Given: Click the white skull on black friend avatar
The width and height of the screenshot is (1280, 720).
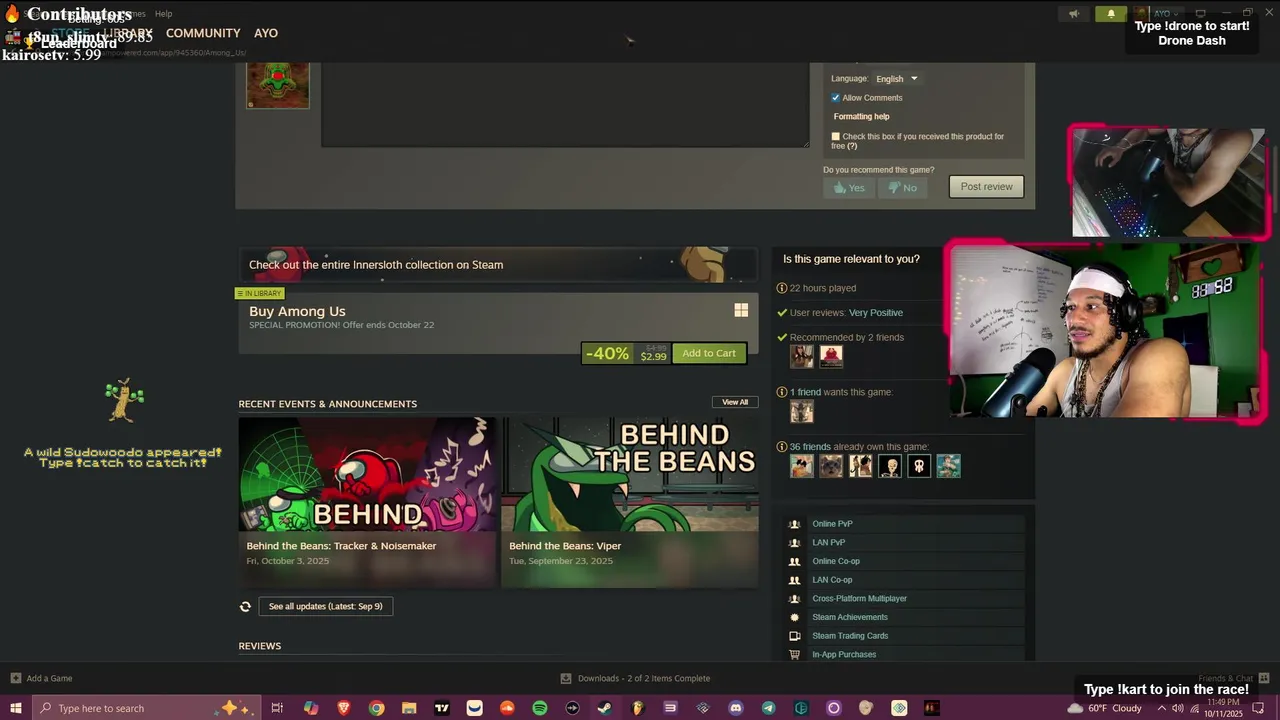Looking at the screenshot, I should (919, 466).
